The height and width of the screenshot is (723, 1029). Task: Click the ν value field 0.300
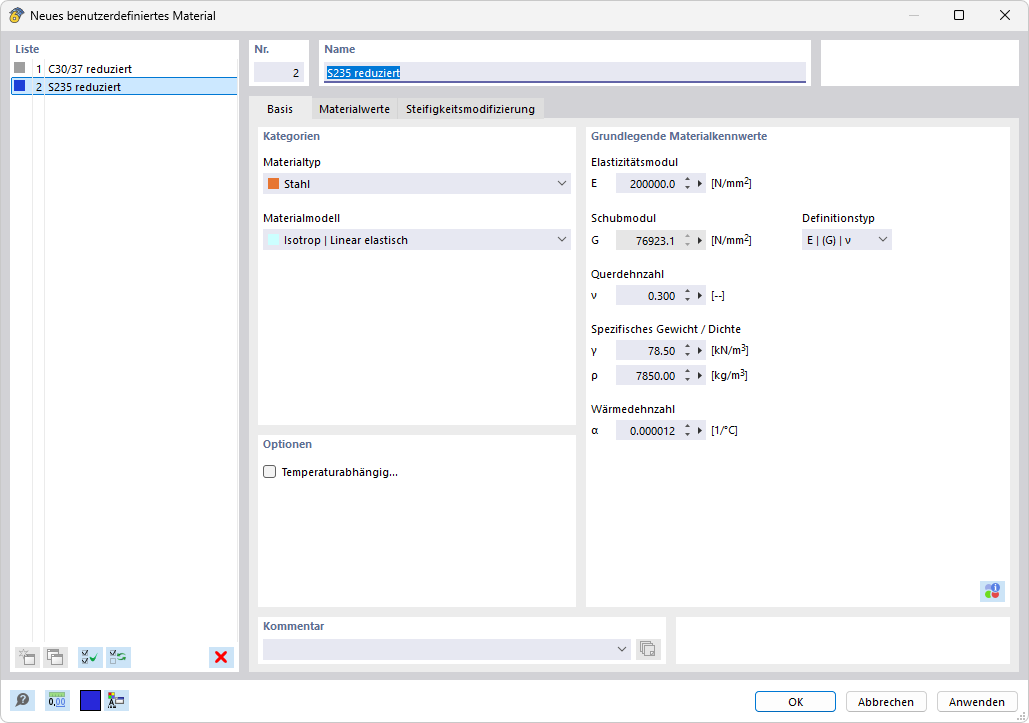pos(648,296)
